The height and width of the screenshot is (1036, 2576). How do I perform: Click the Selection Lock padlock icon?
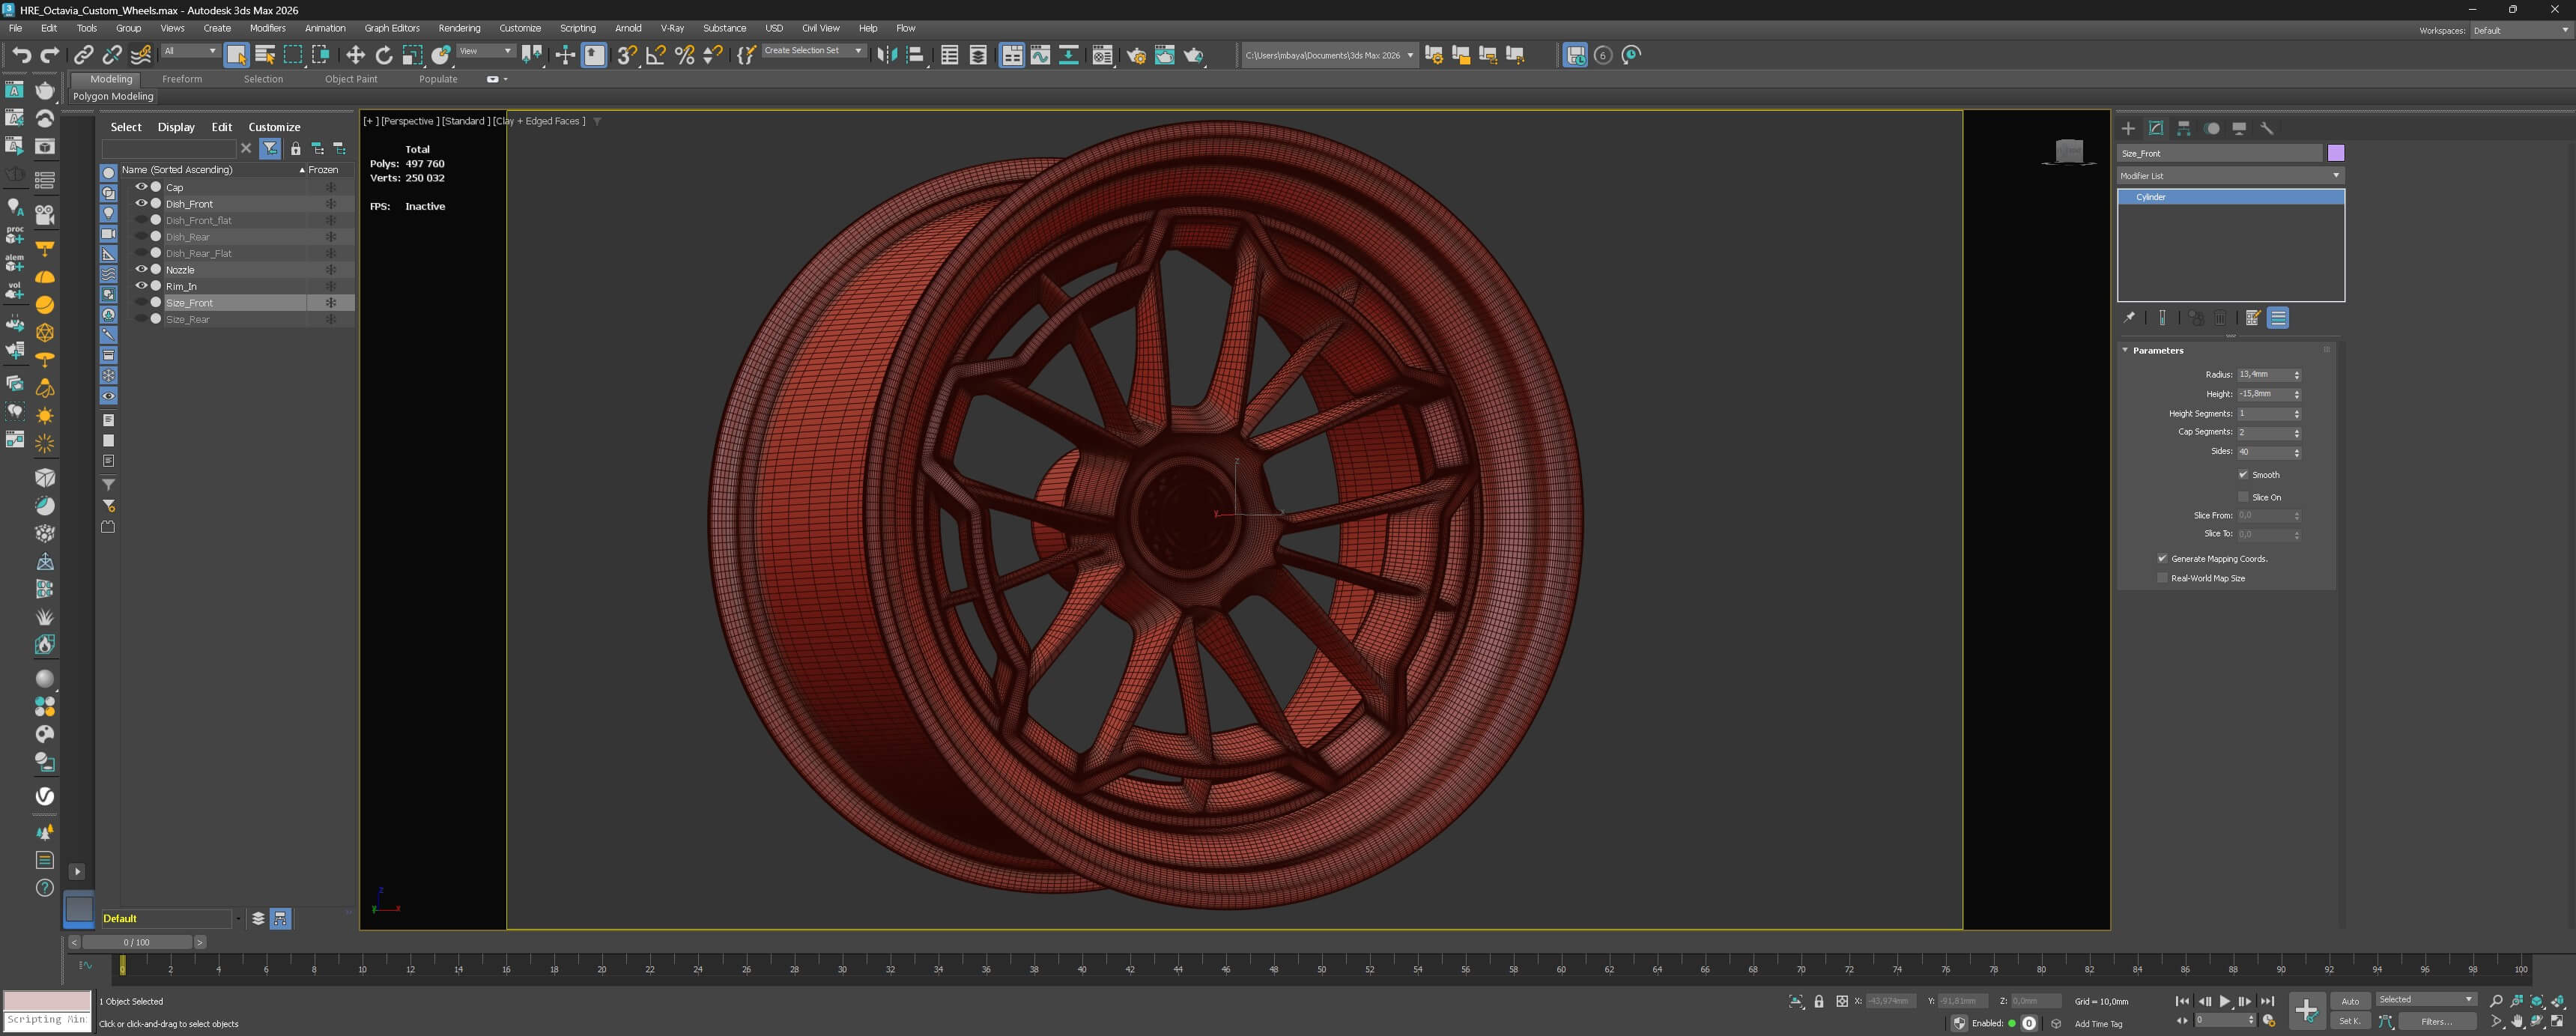click(1819, 1001)
